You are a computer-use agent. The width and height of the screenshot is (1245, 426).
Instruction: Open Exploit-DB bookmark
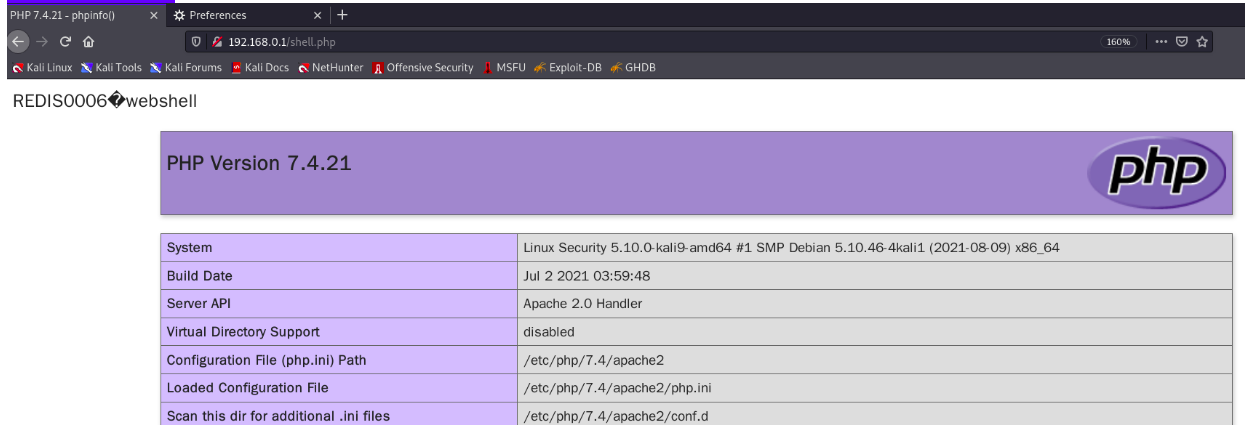coord(567,68)
